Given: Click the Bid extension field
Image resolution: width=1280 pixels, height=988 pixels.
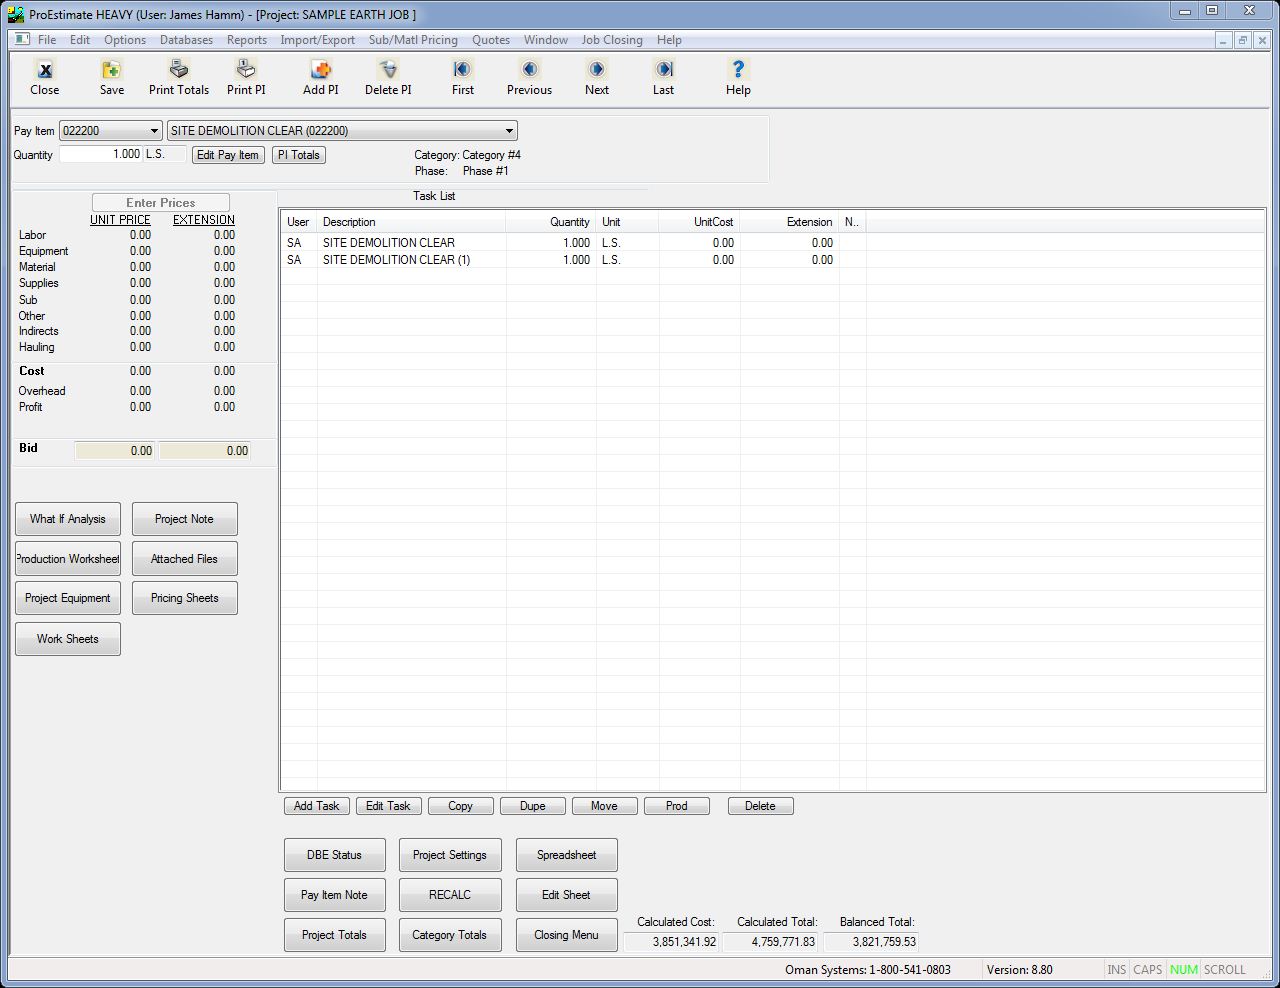Looking at the screenshot, I should pyautogui.click(x=205, y=451).
